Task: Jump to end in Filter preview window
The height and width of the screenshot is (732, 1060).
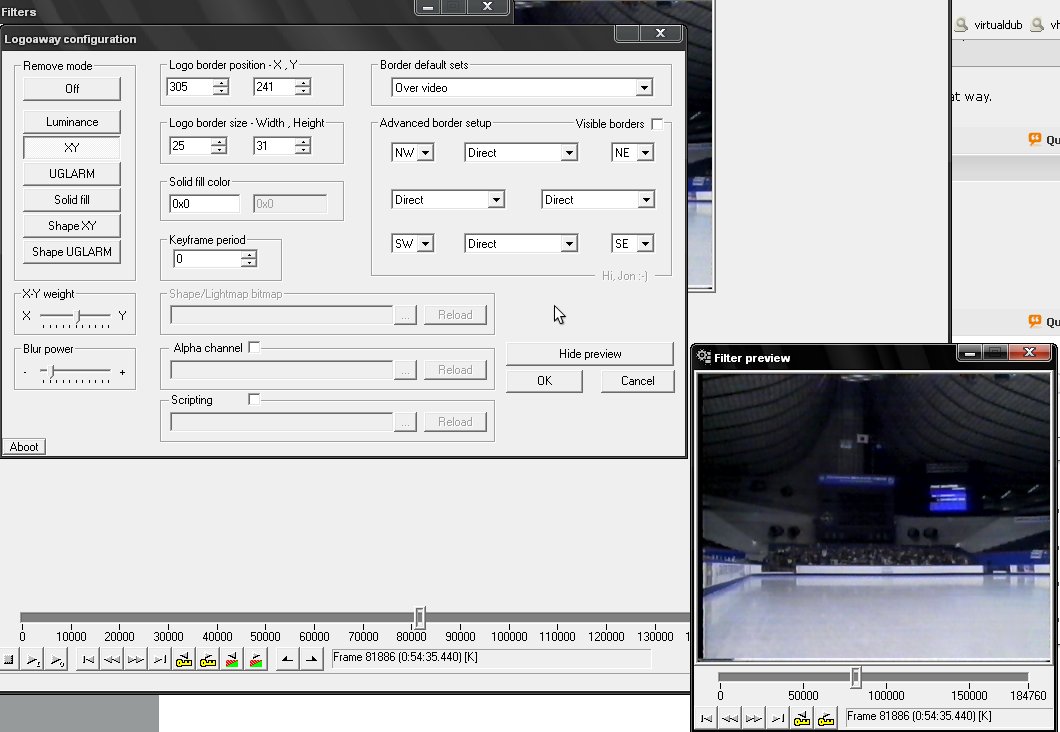Action: click(778, 718)
